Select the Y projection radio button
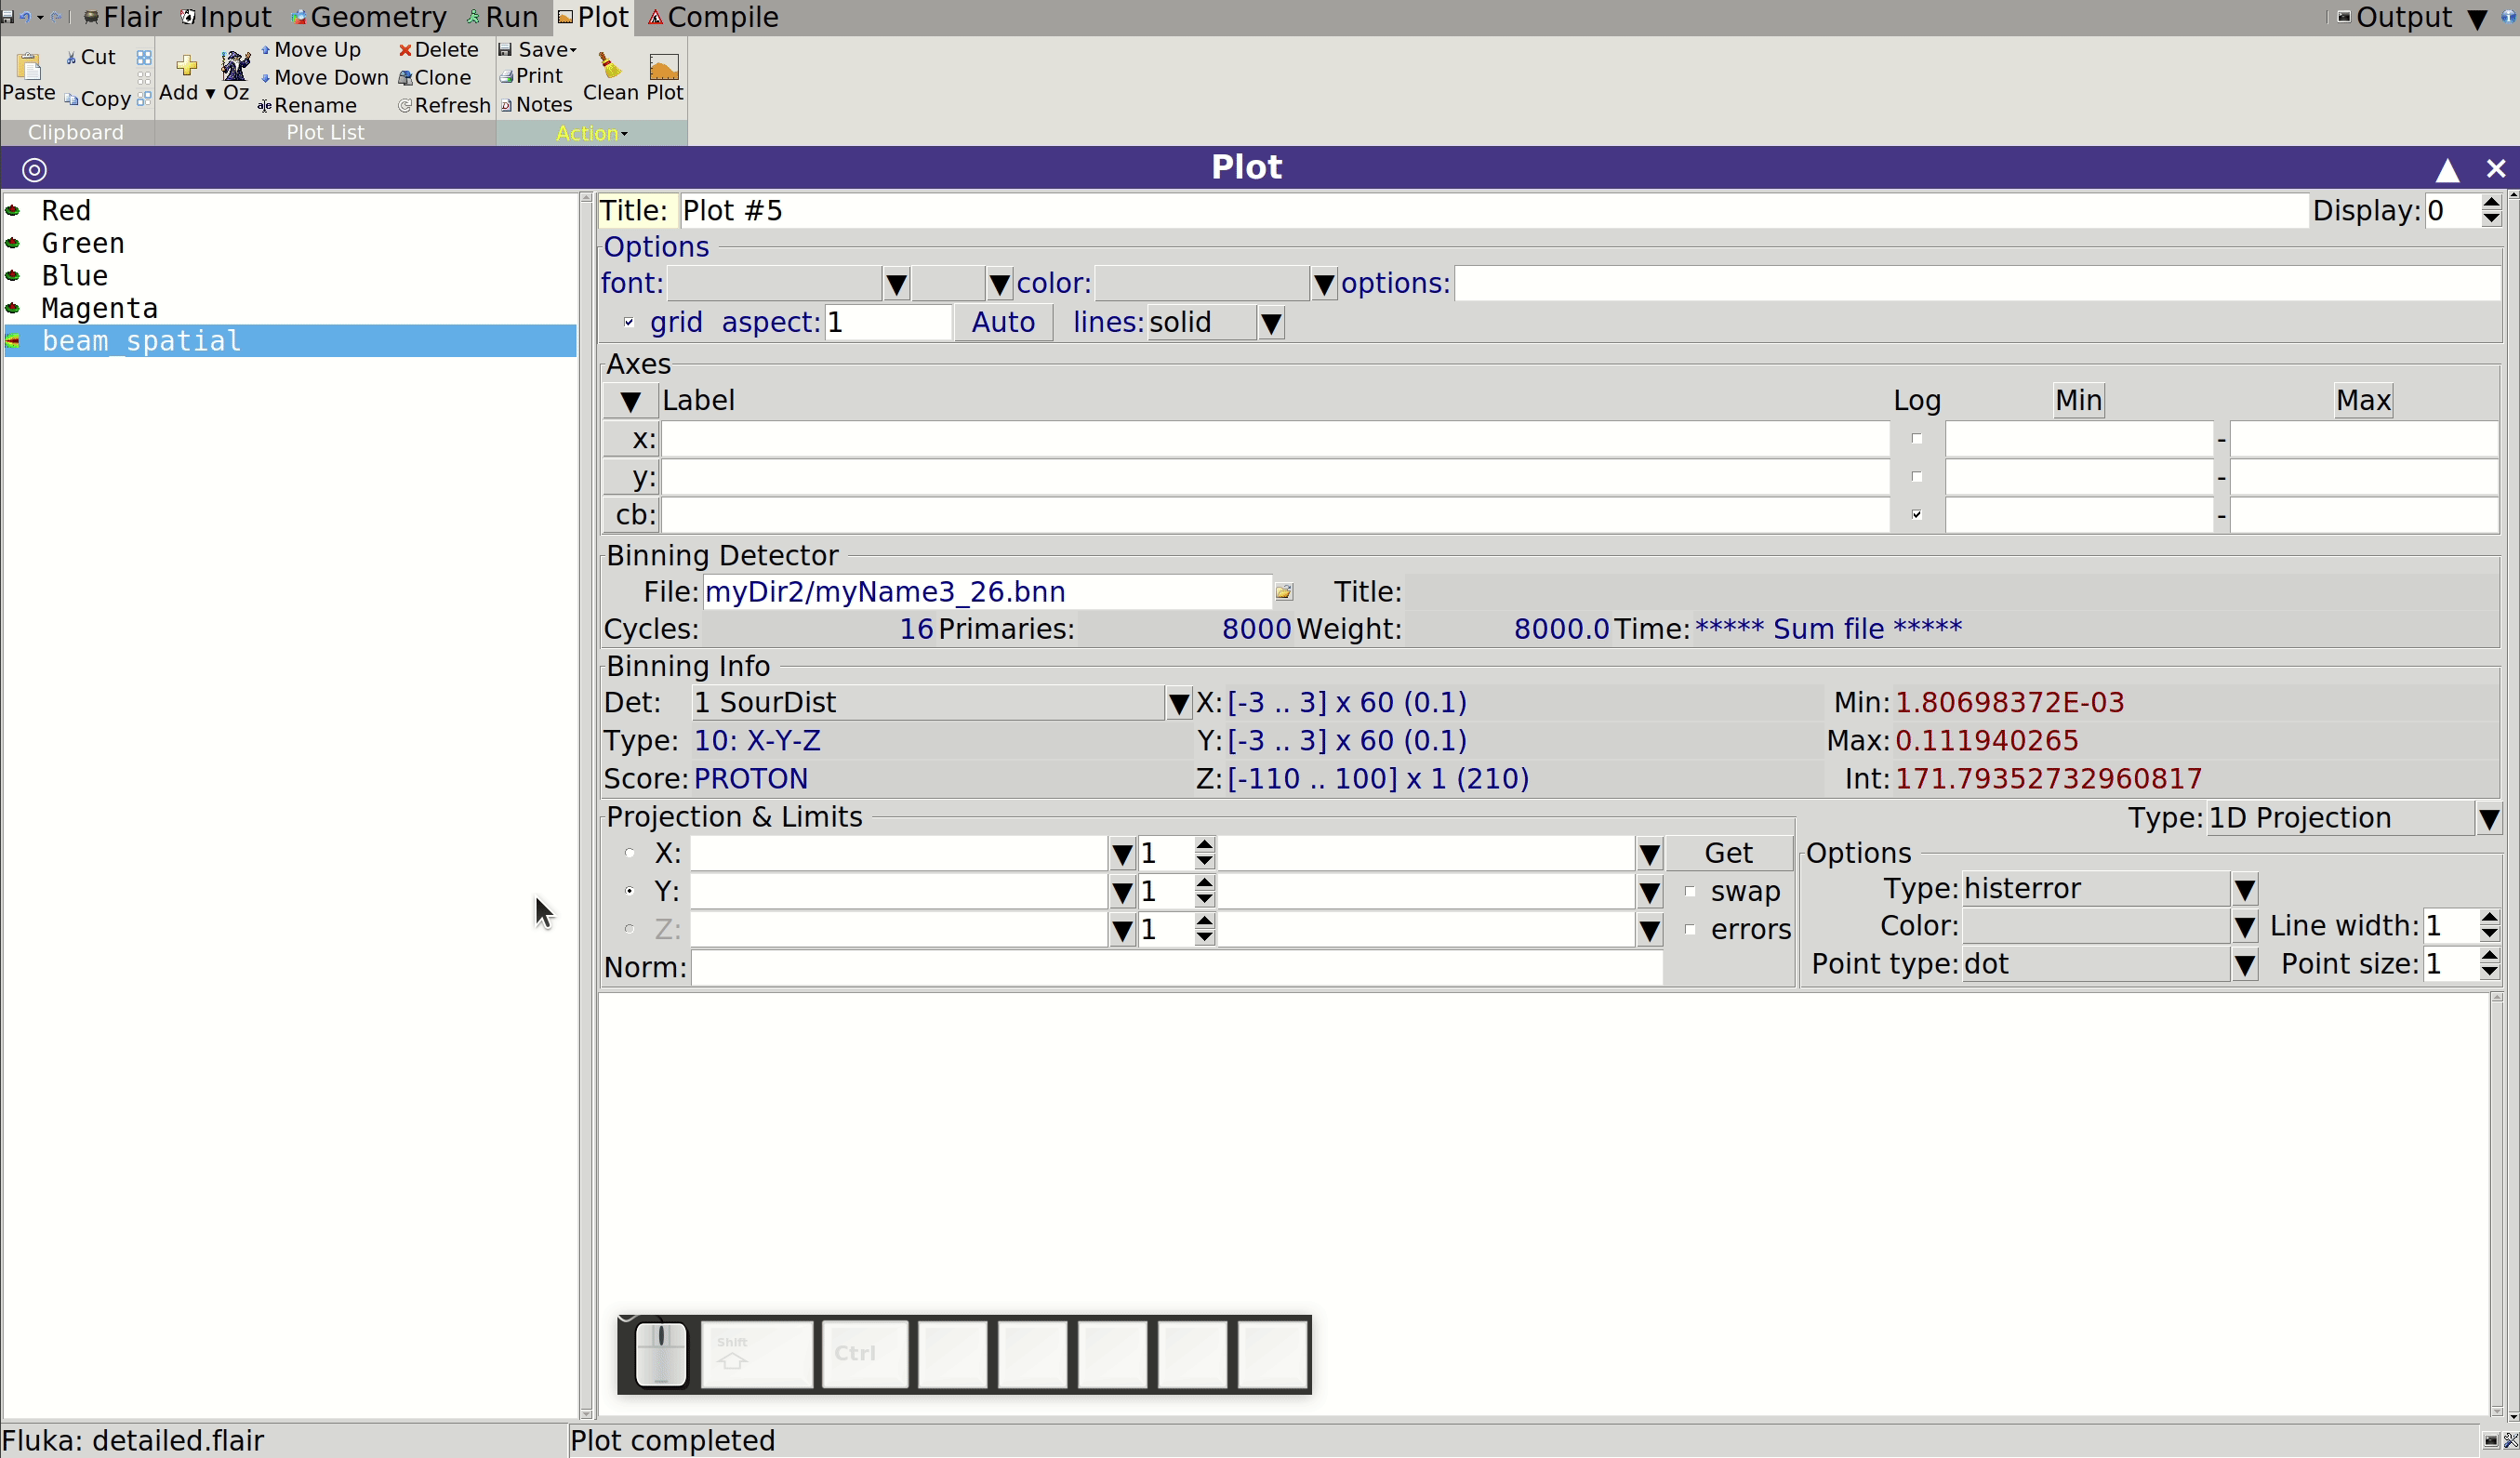Image resolution: width=2520 pixels, height=1458 pixels. (x=629, y=891)
